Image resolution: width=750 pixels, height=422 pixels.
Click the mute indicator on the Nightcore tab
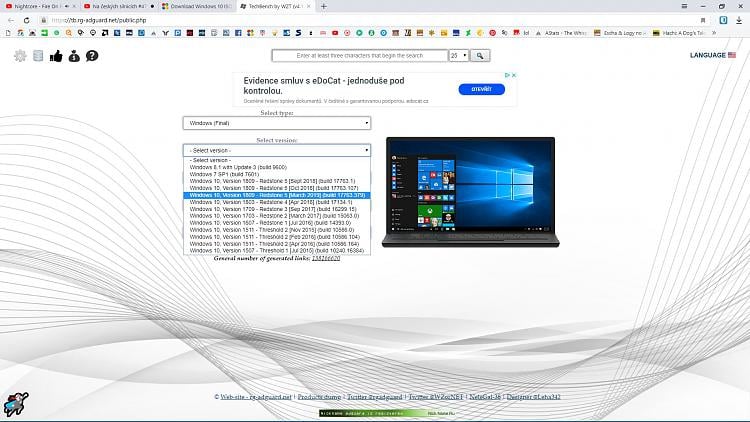tap(66, 6)
